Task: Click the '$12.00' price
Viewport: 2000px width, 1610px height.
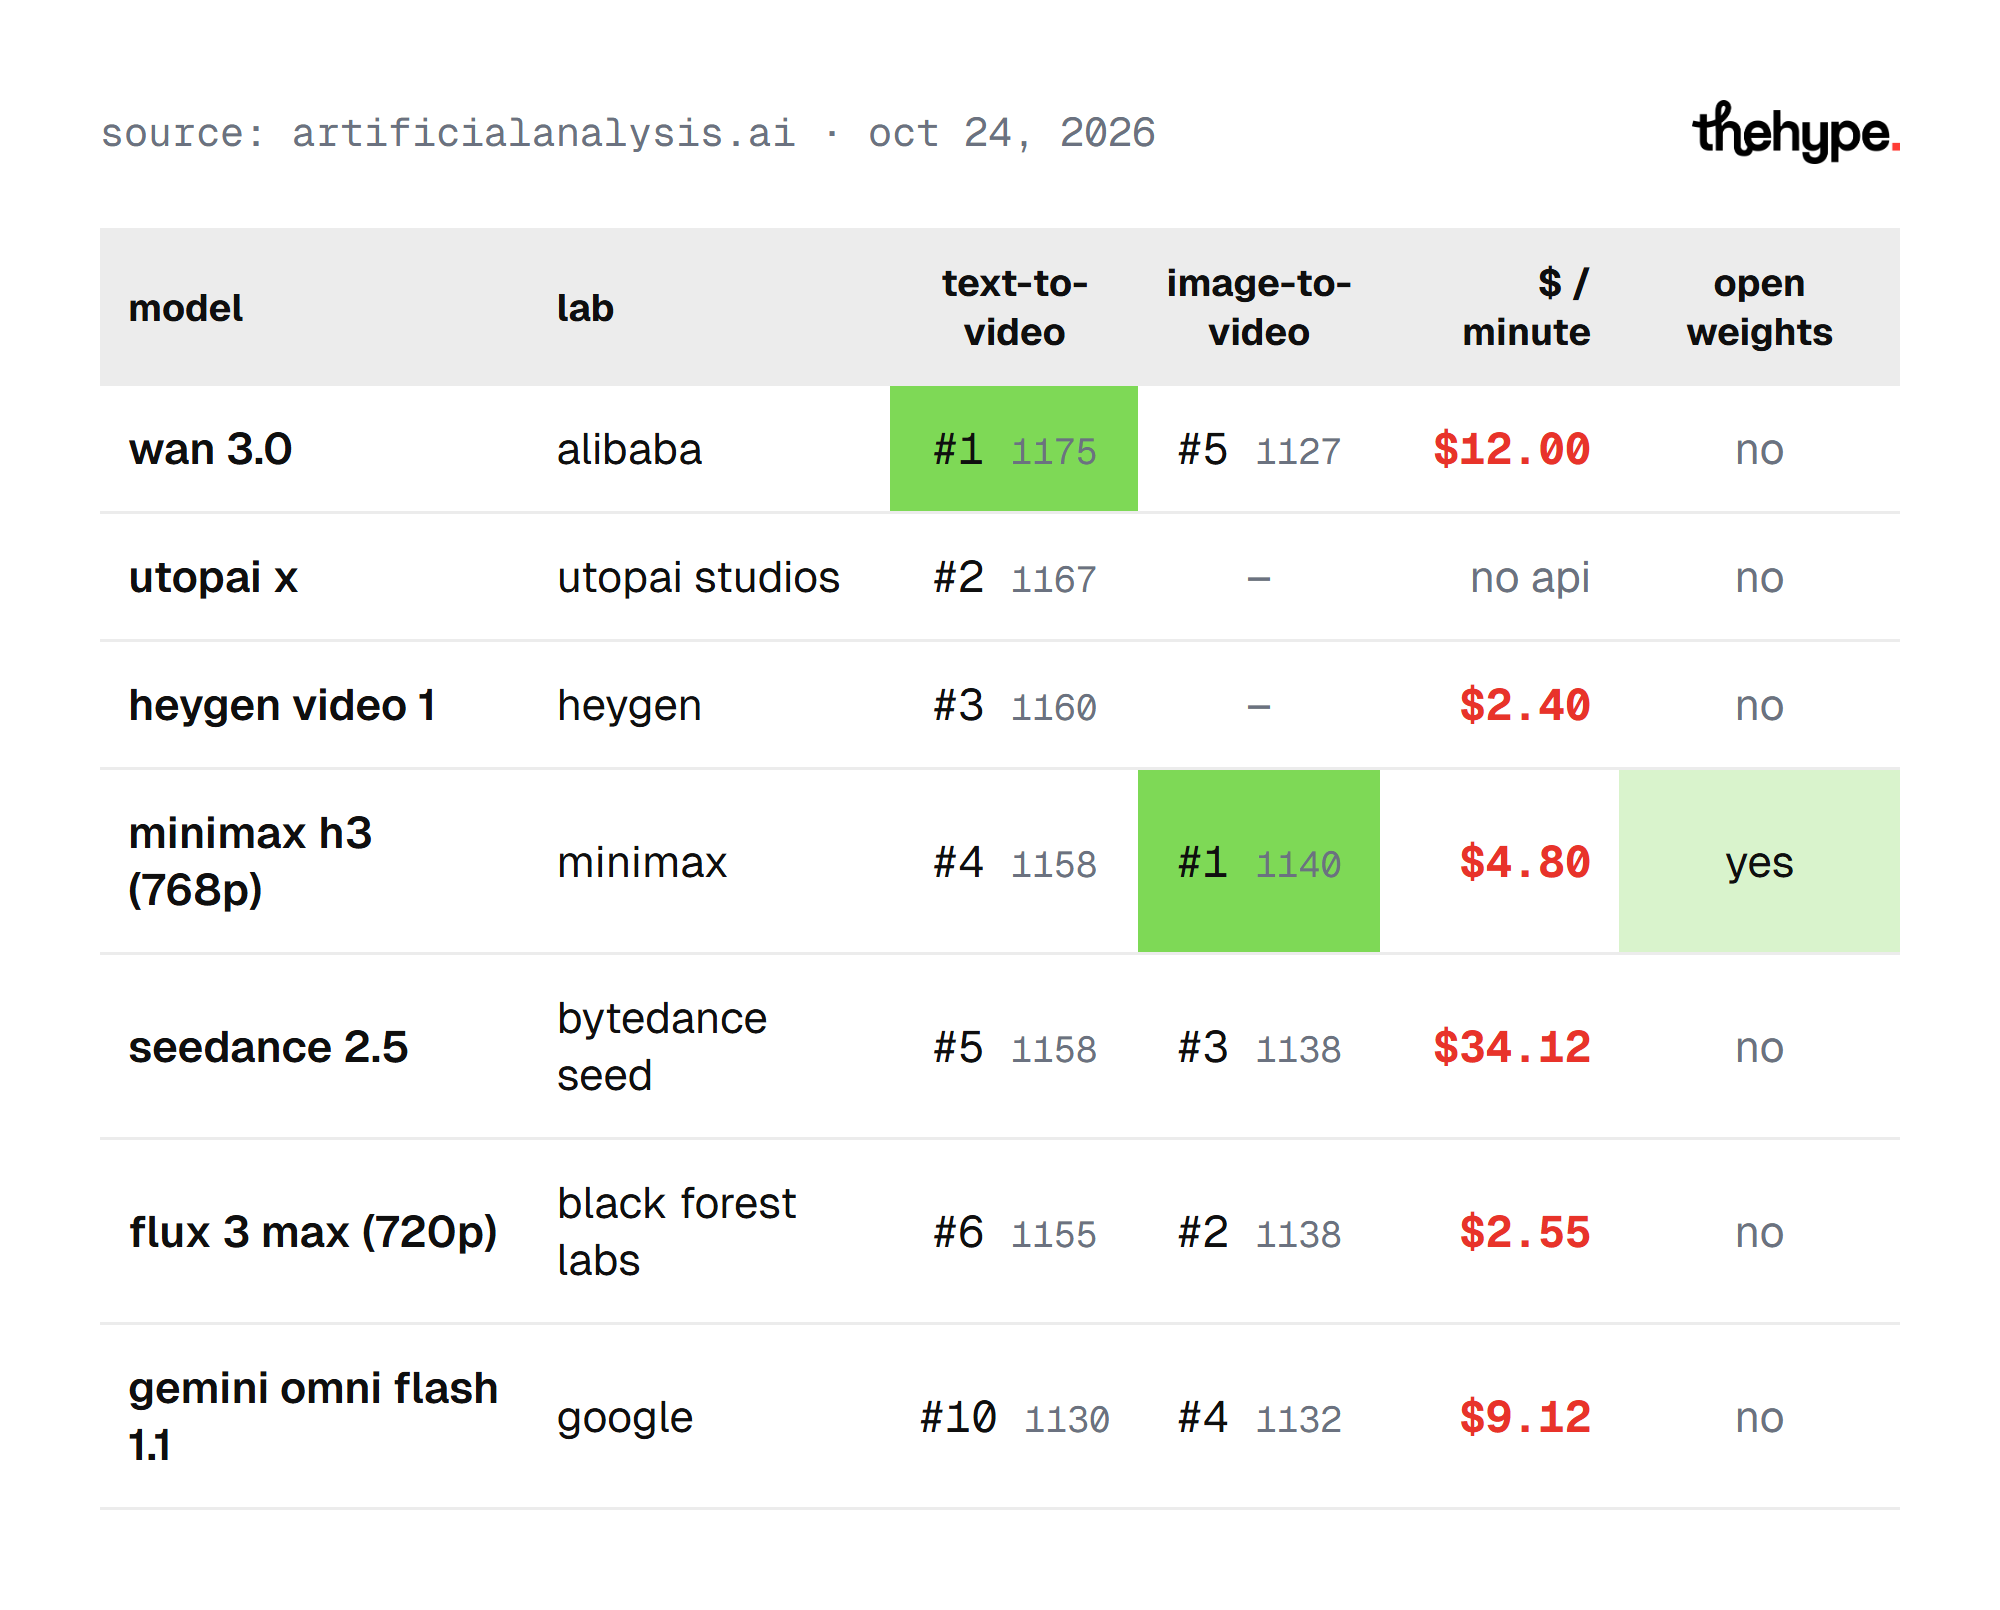Action: pyautogui.click(x=1511, y=449)
